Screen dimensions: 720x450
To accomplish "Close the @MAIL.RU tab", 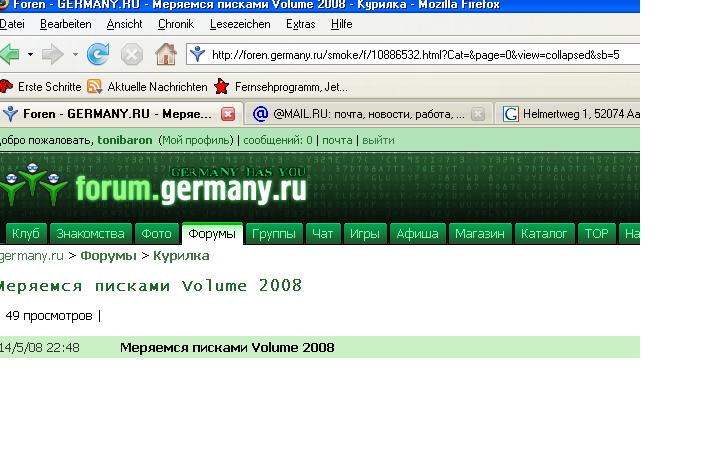I will 478,114.
